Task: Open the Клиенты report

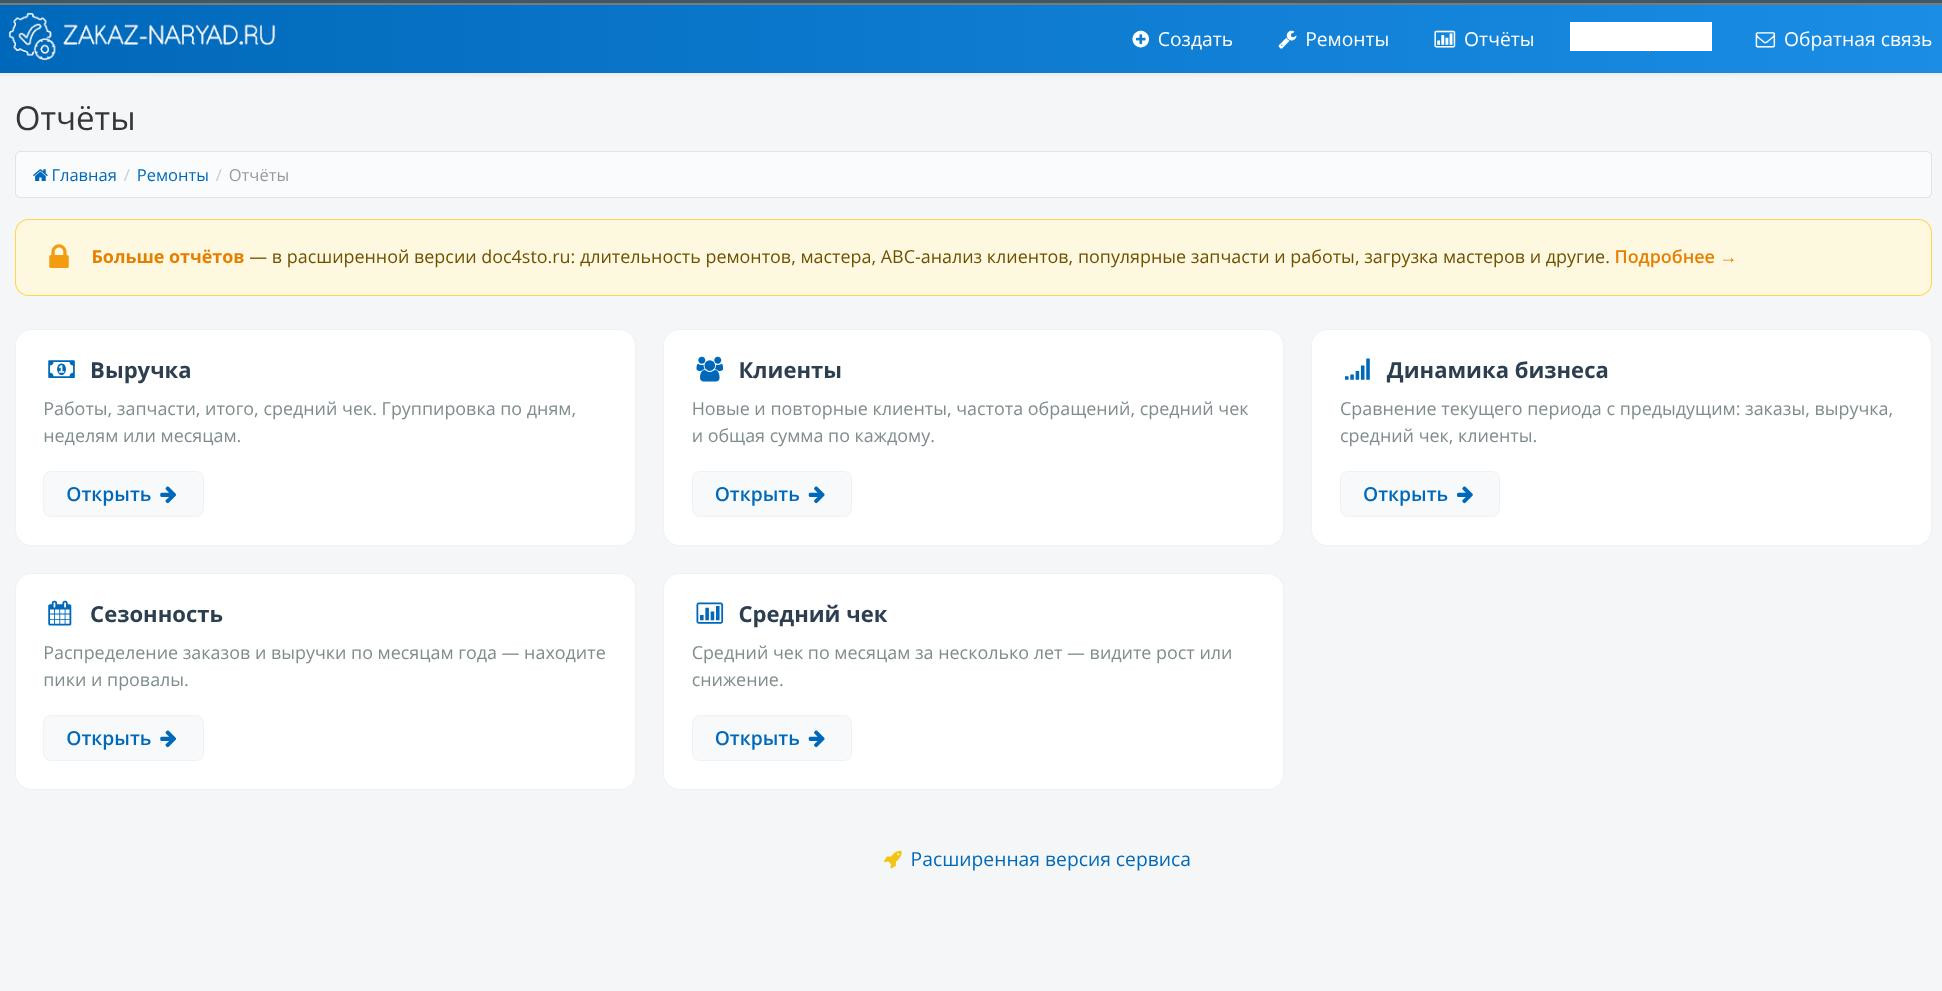Action: point(771,493)
